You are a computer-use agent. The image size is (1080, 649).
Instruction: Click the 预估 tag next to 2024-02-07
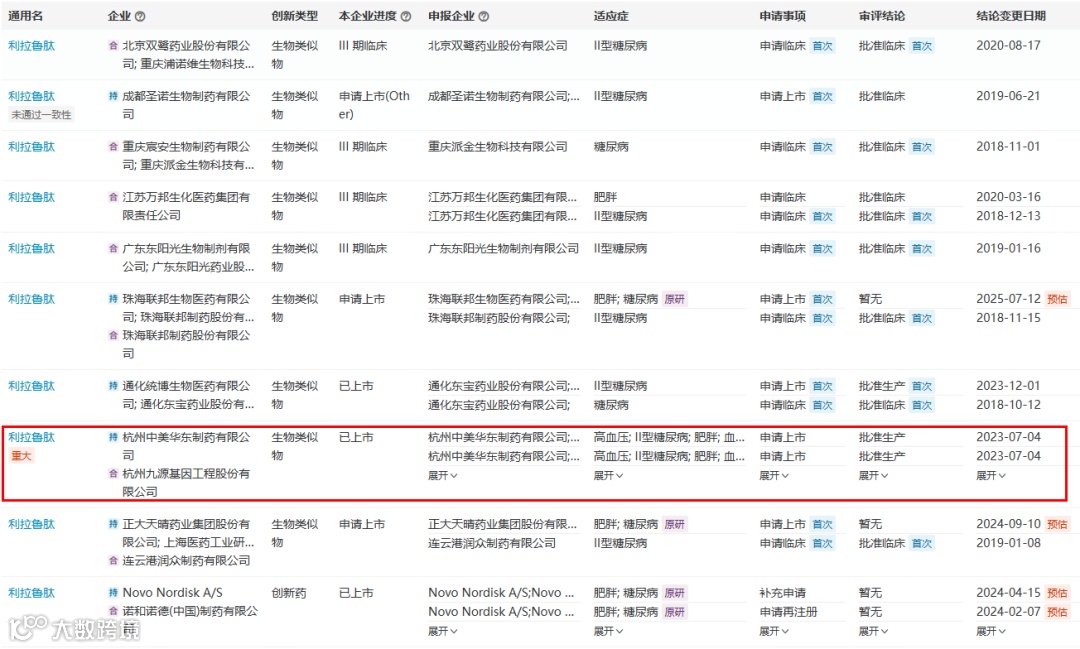[1057, 612]
